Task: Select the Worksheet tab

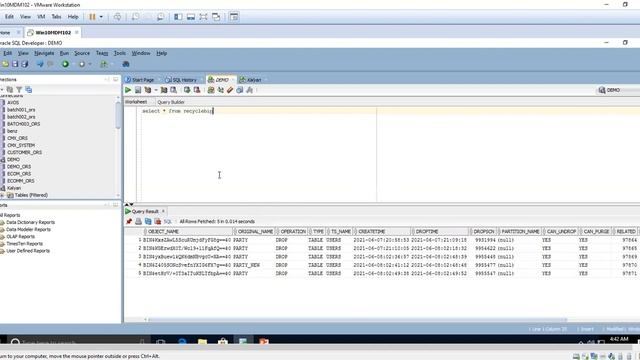Action: (136, 102)
